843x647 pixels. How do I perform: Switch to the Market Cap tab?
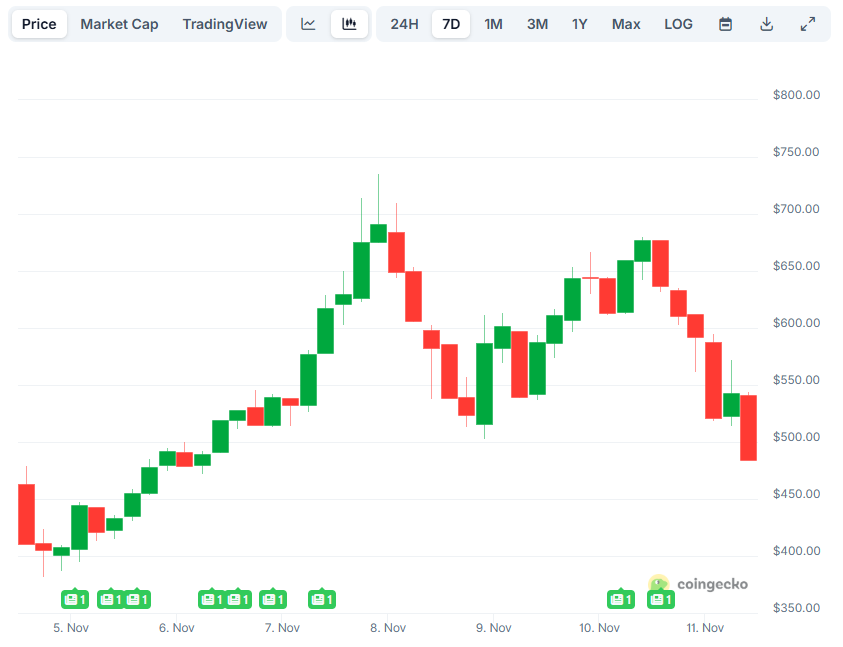[119, 23]
